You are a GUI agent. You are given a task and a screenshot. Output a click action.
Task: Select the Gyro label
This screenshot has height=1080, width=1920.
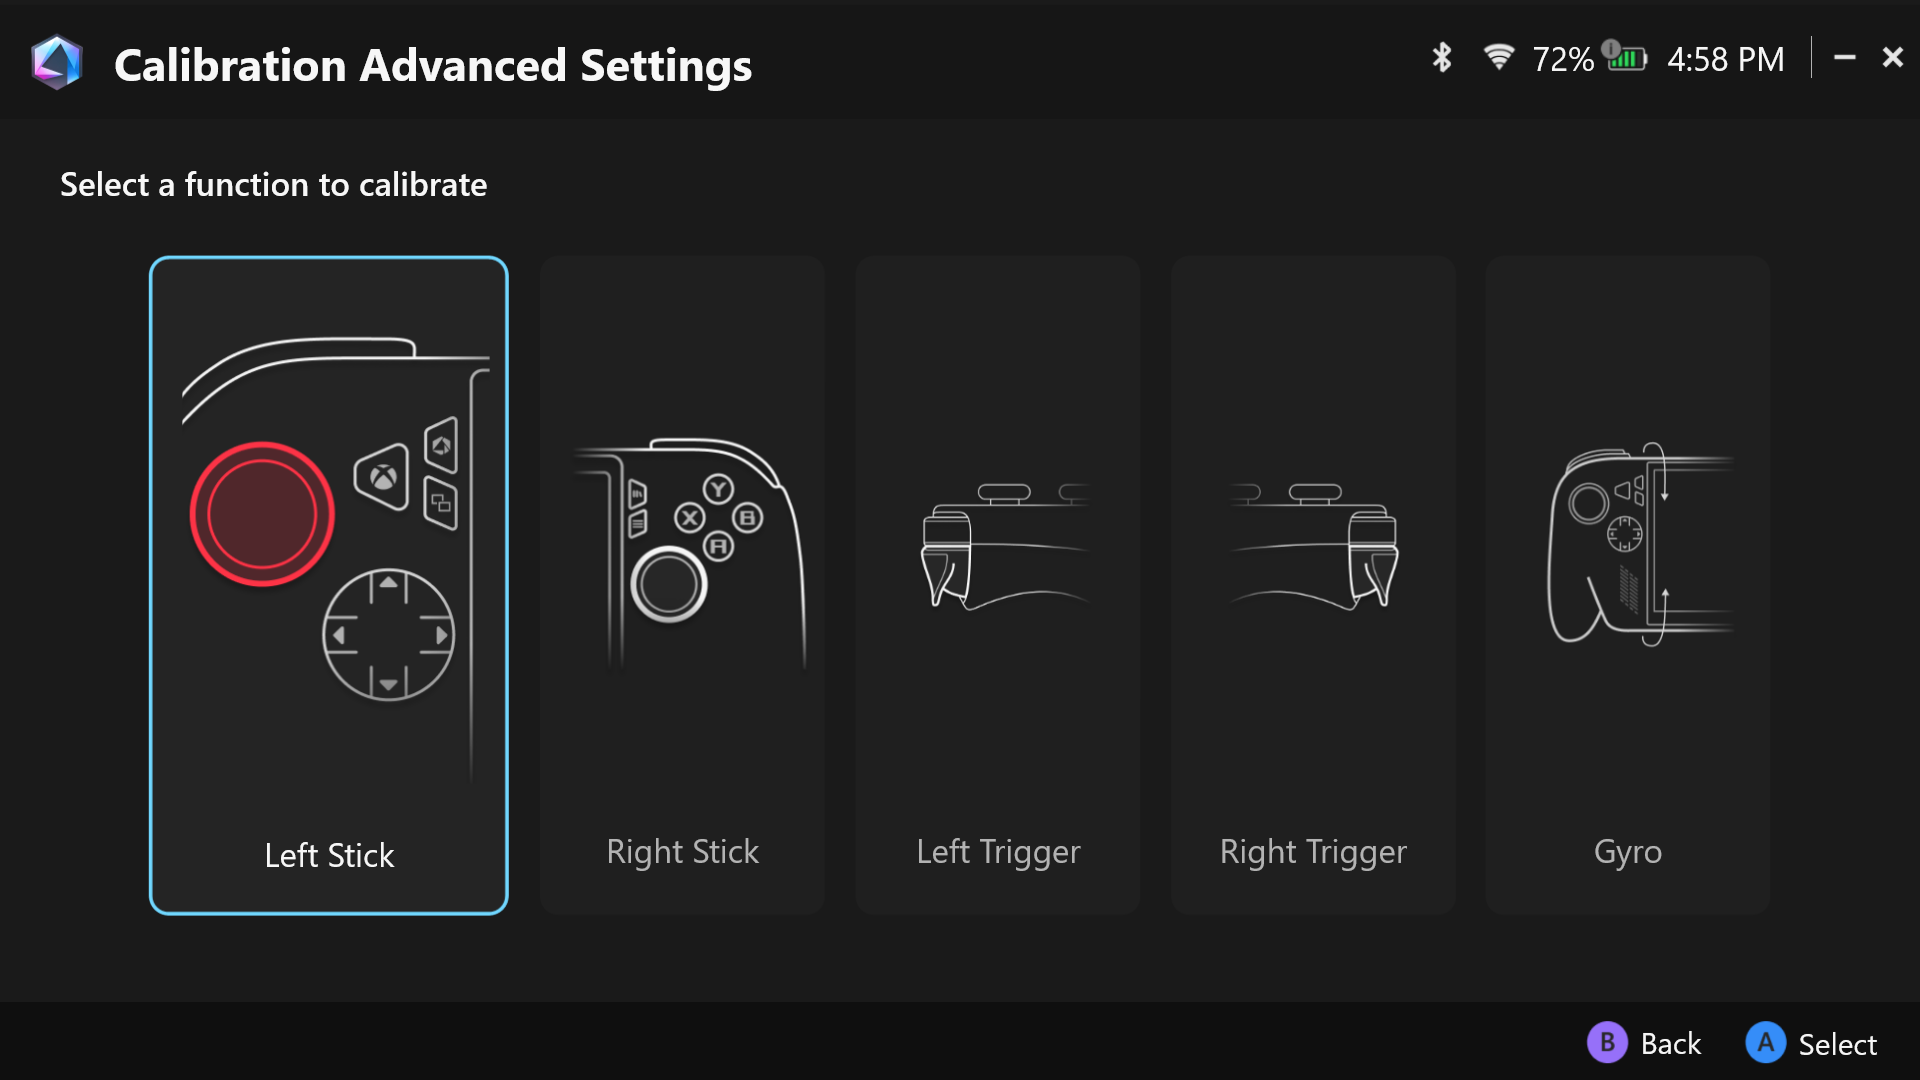[1627, 852]
